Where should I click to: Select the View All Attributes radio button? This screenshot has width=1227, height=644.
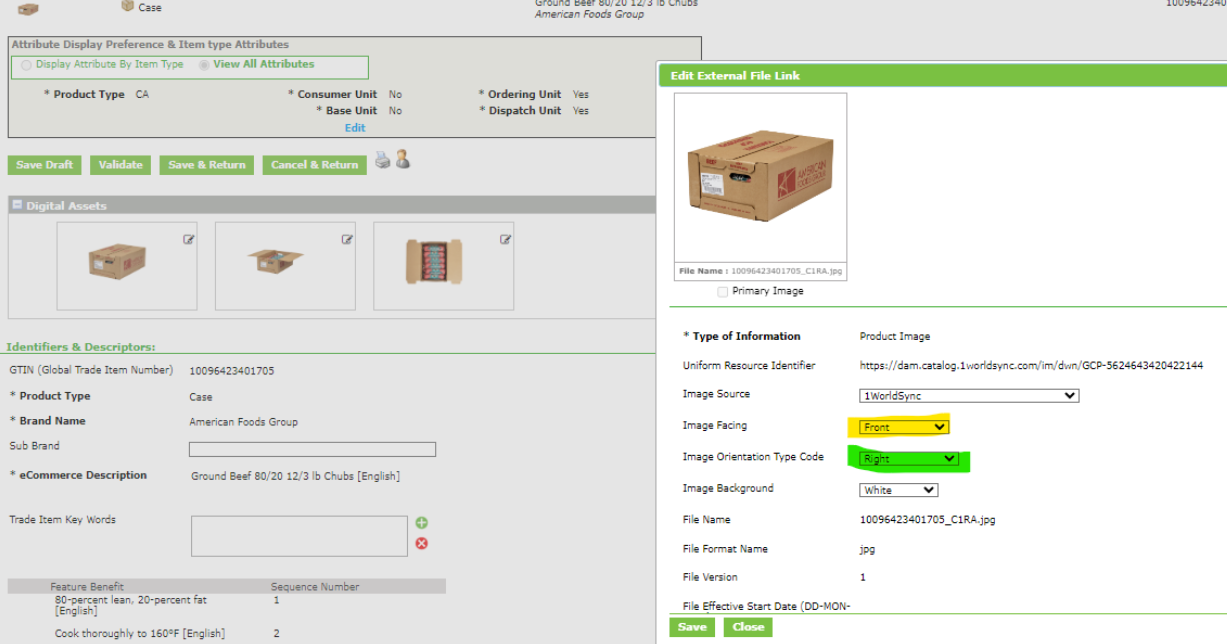(202, 63)
